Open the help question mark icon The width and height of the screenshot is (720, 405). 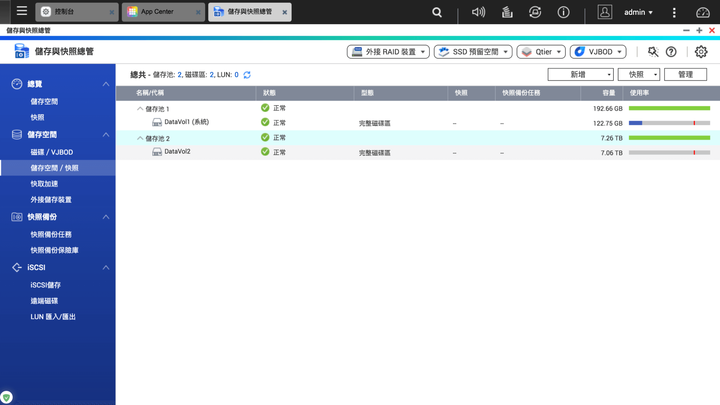point(671,52)
